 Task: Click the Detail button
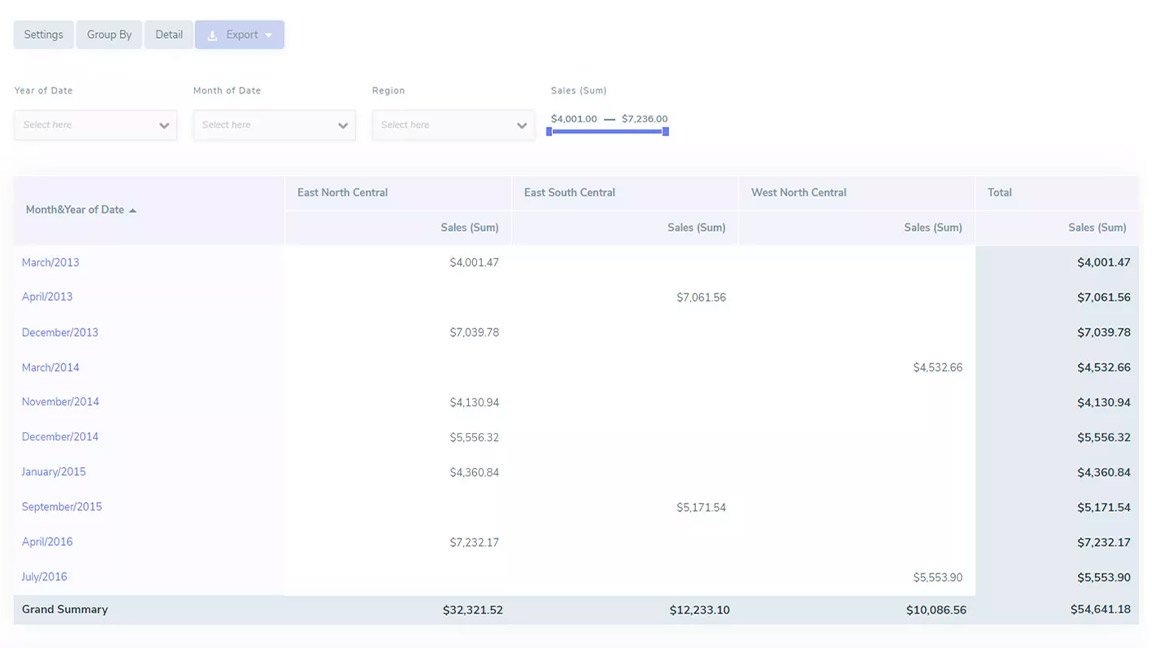pos(169,35)
